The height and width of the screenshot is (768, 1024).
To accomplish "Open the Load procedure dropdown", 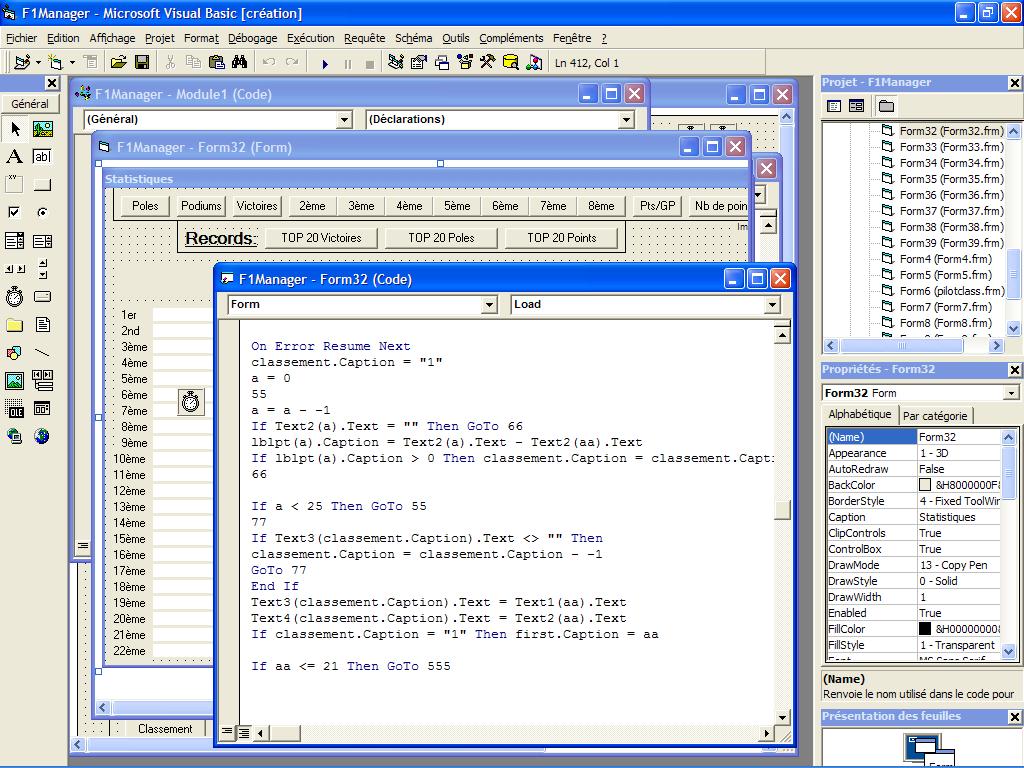I will 773,304.
